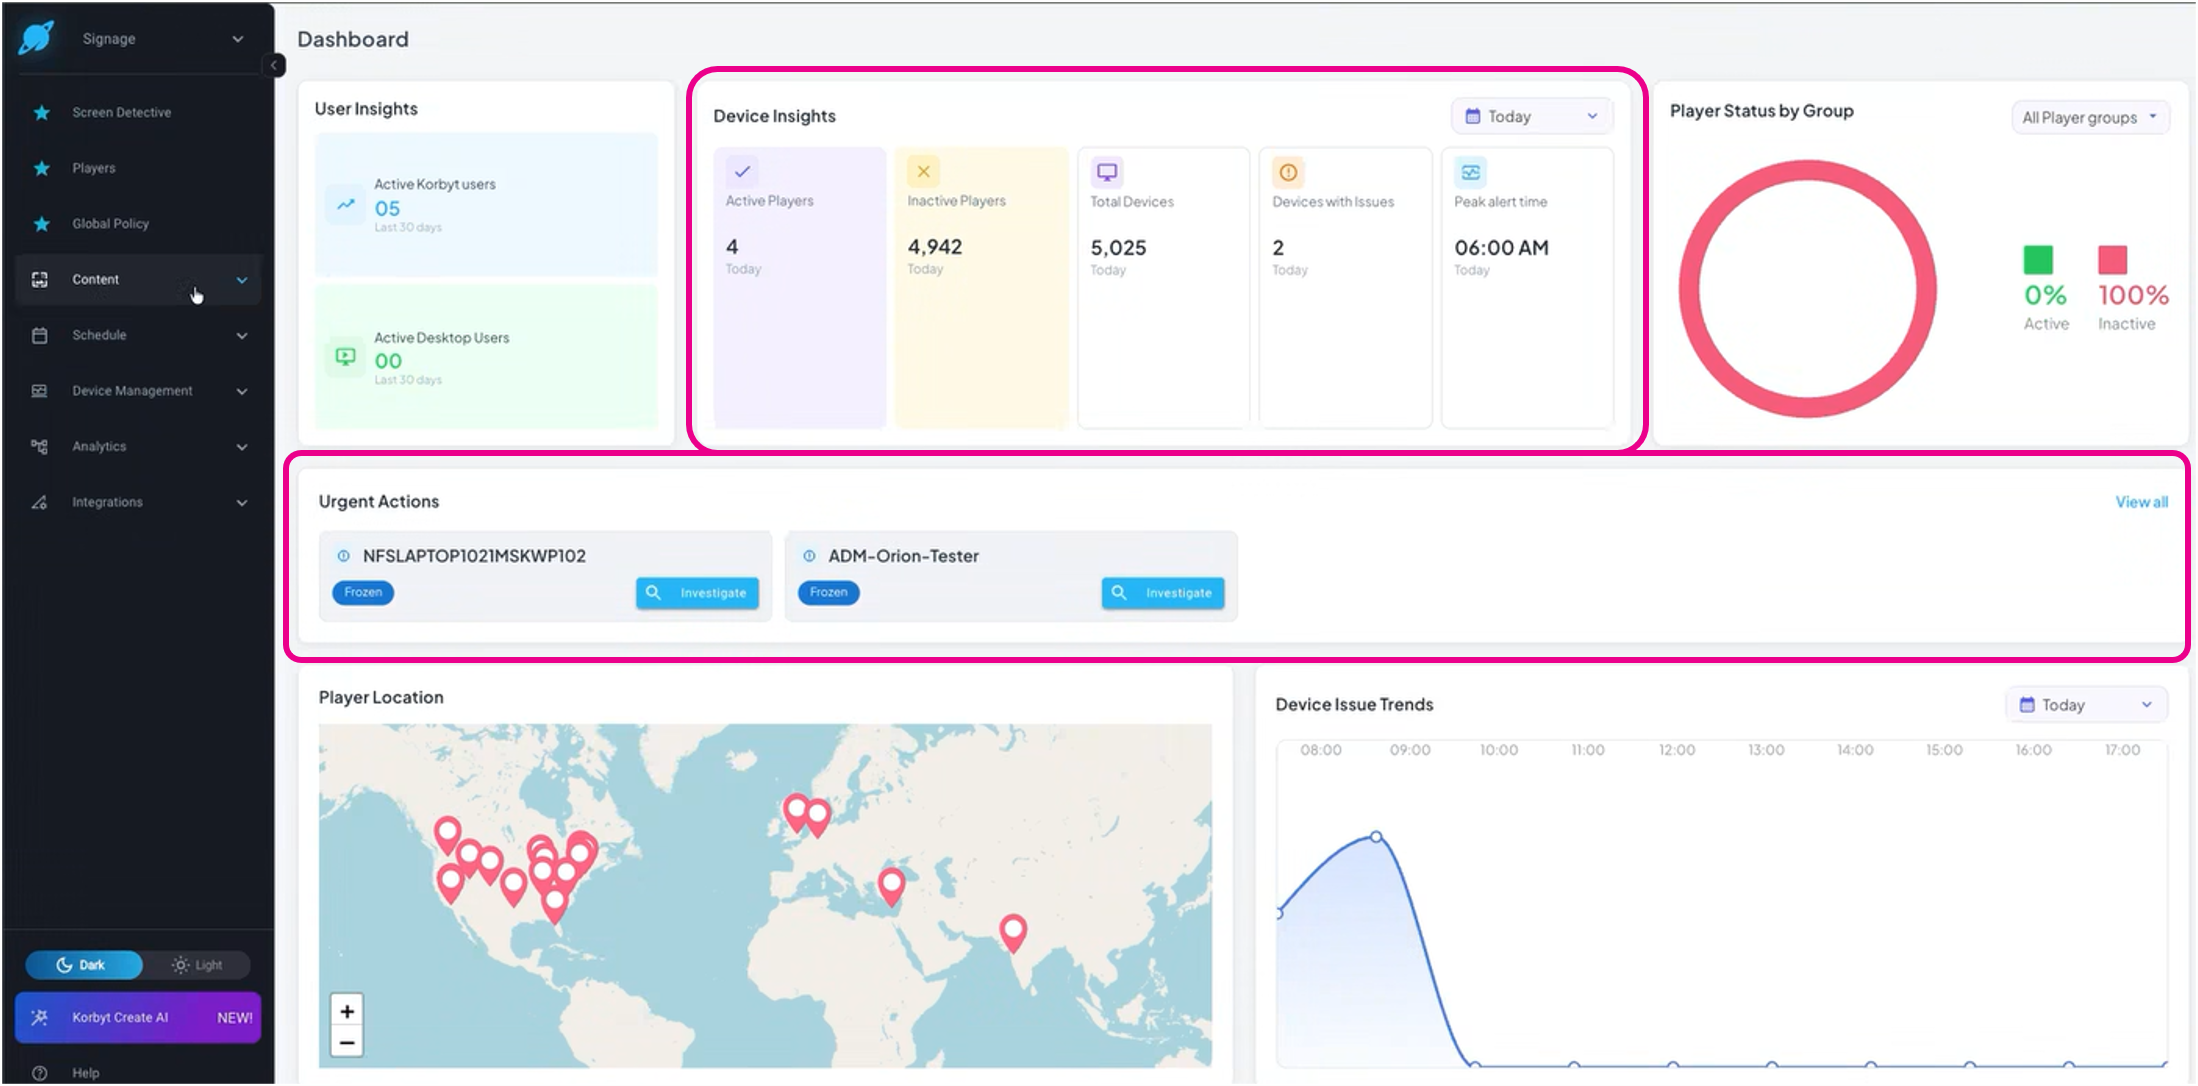Open the Device Insights Today date dropdown
The width and height of the screenshot is (2198, 1086).
(x=1531, y=116)
